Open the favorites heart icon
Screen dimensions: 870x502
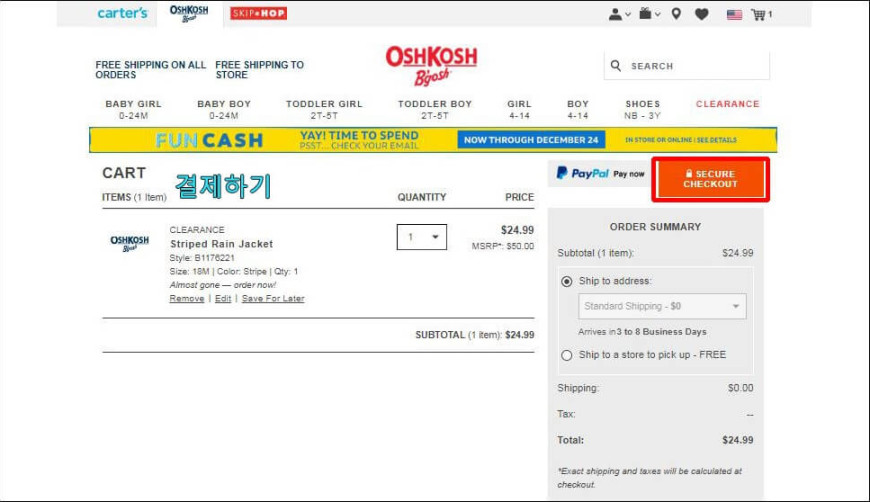pyautogui.click(x=701, y=14)
